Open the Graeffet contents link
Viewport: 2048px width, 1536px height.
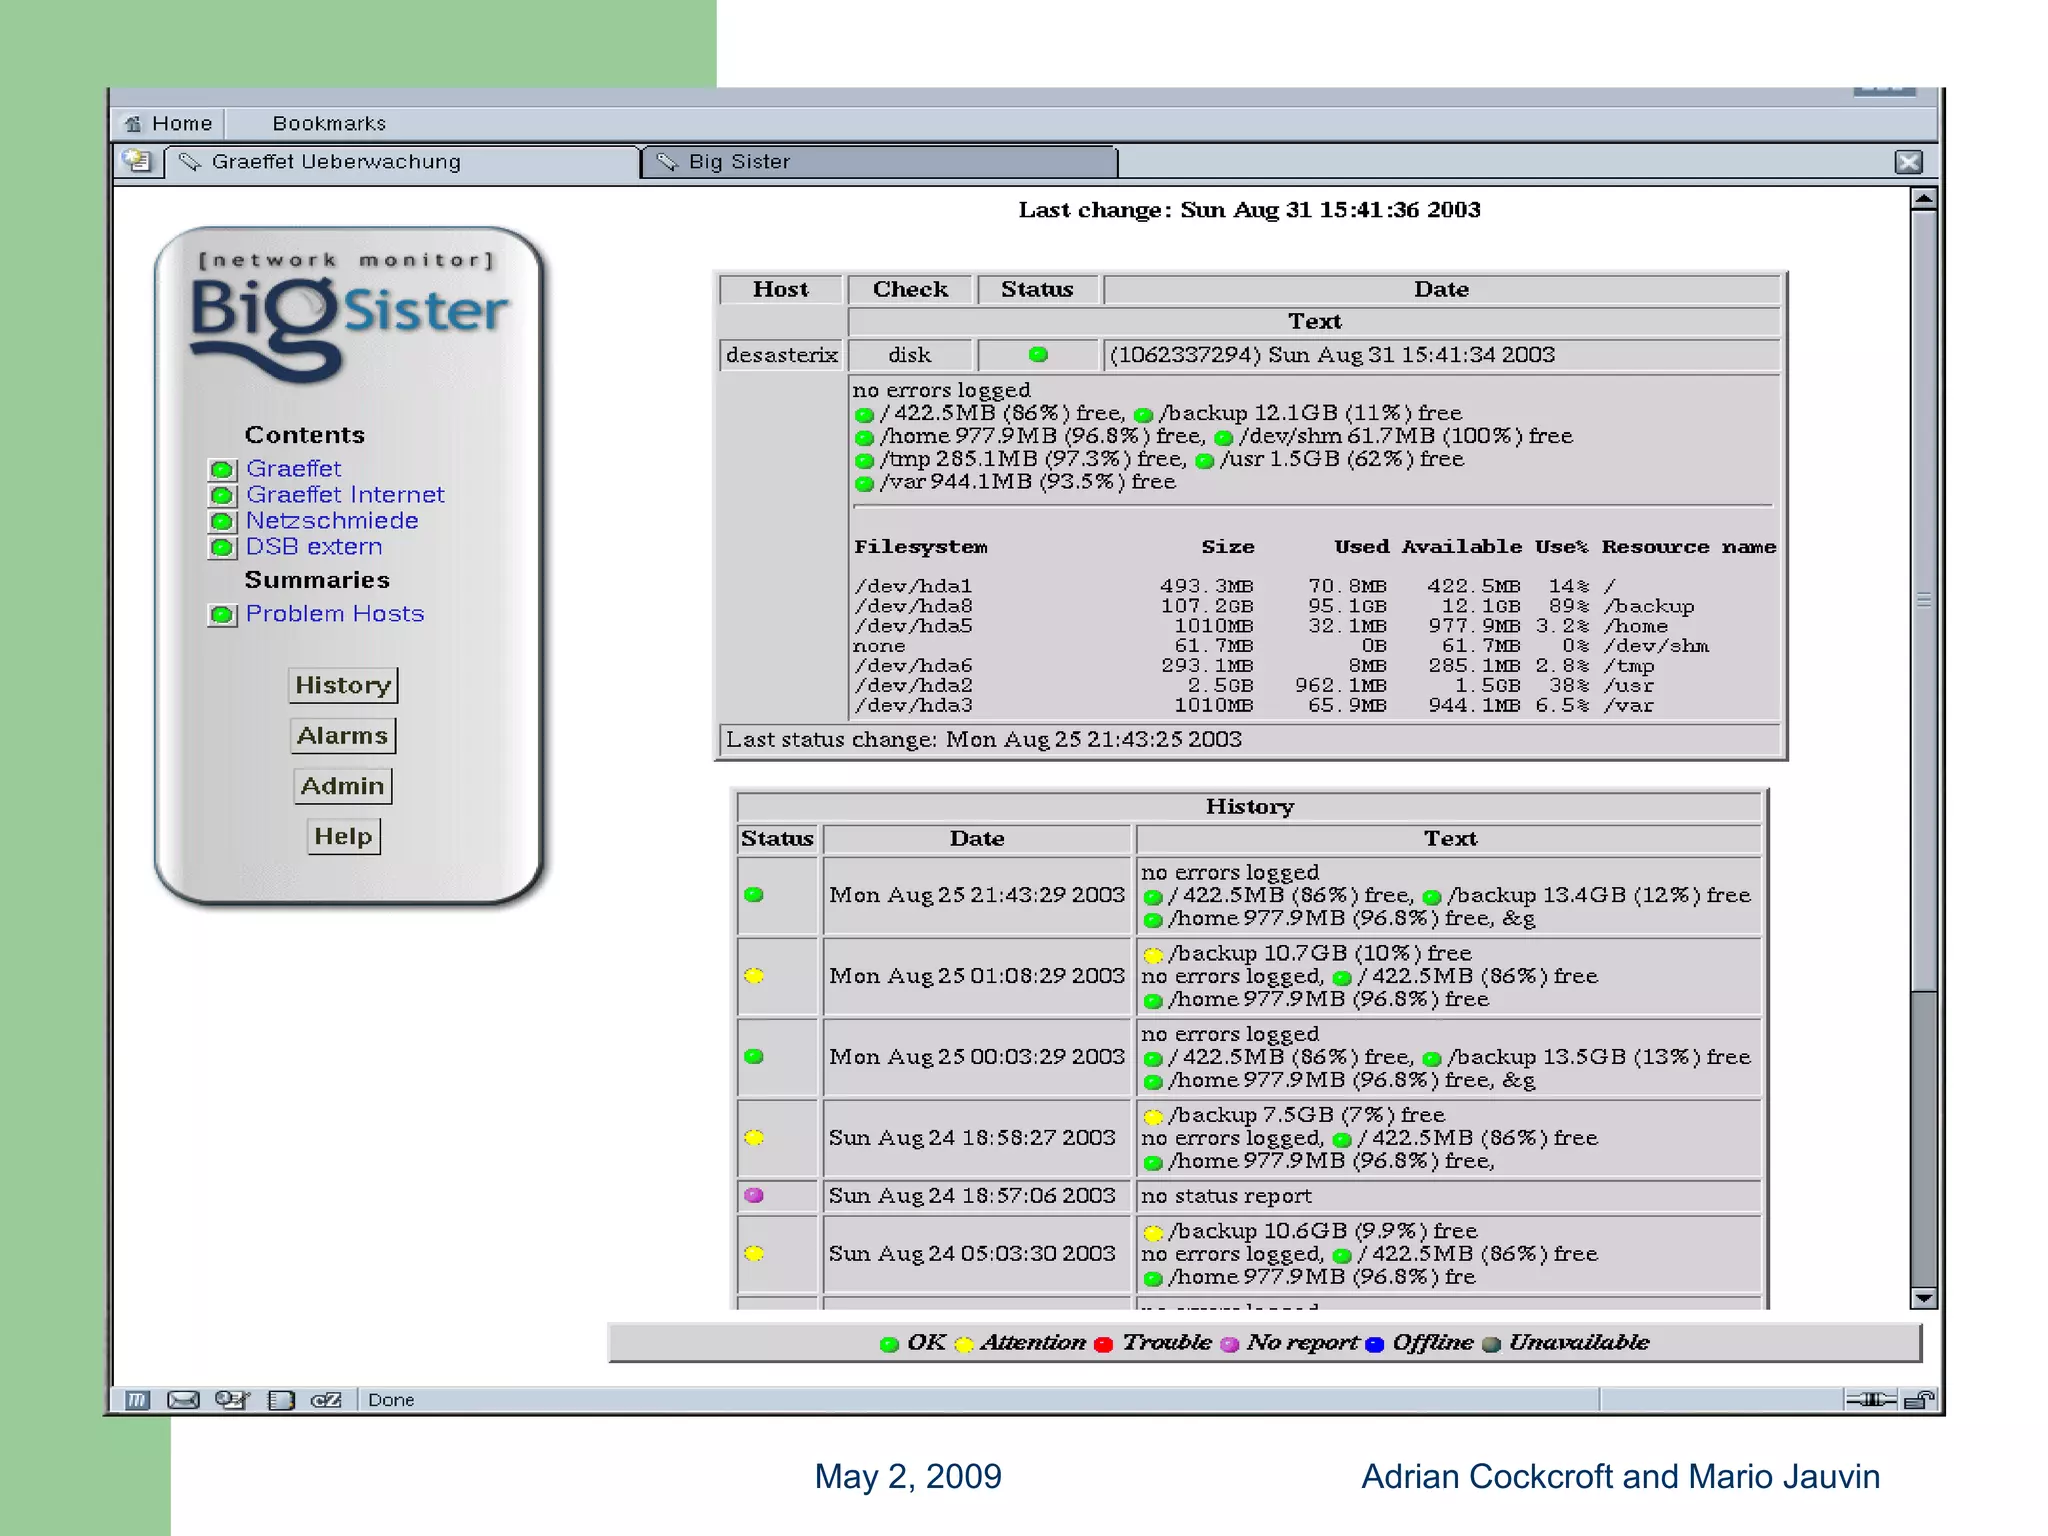coord(294,468)
